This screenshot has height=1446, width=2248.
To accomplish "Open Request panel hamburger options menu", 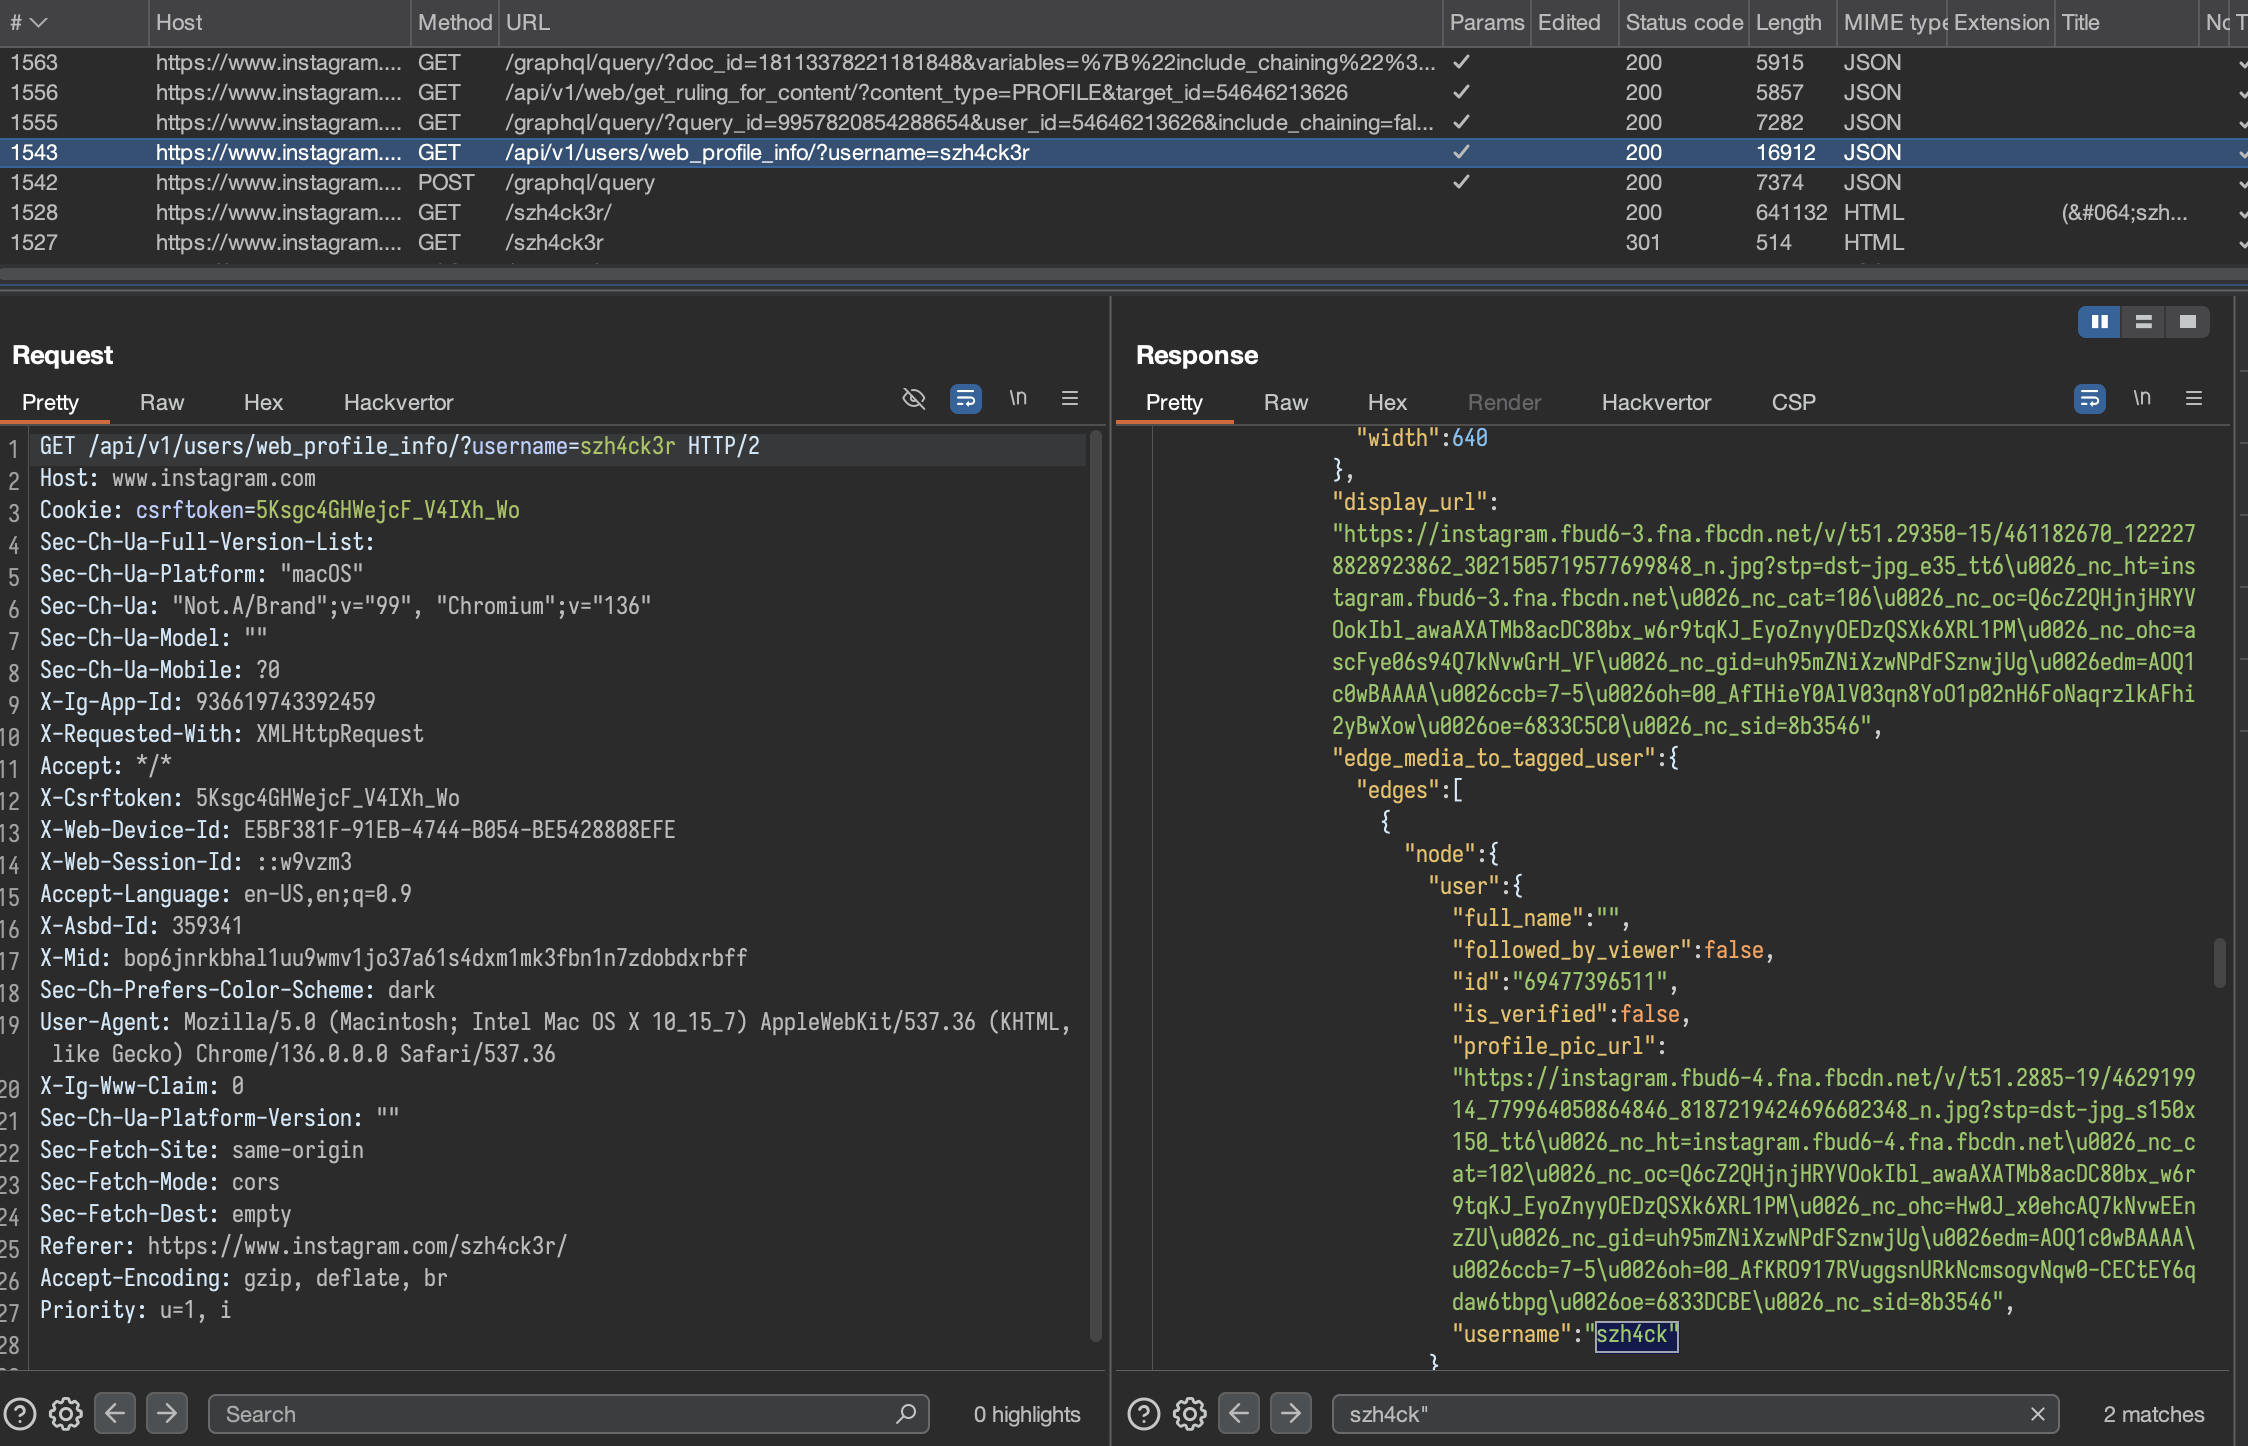I will click(1070, 398).
